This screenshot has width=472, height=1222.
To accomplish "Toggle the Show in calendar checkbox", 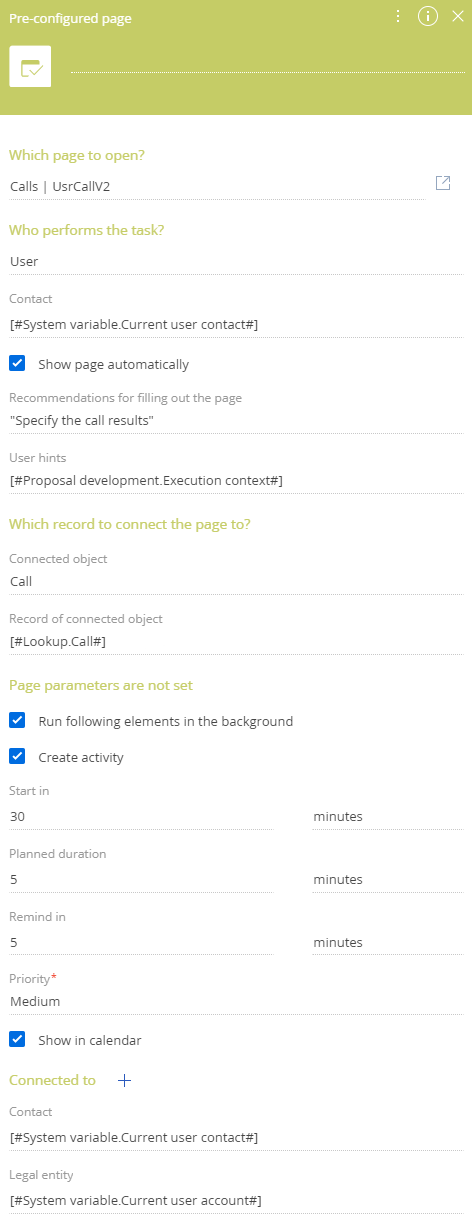I will 17,1040.
